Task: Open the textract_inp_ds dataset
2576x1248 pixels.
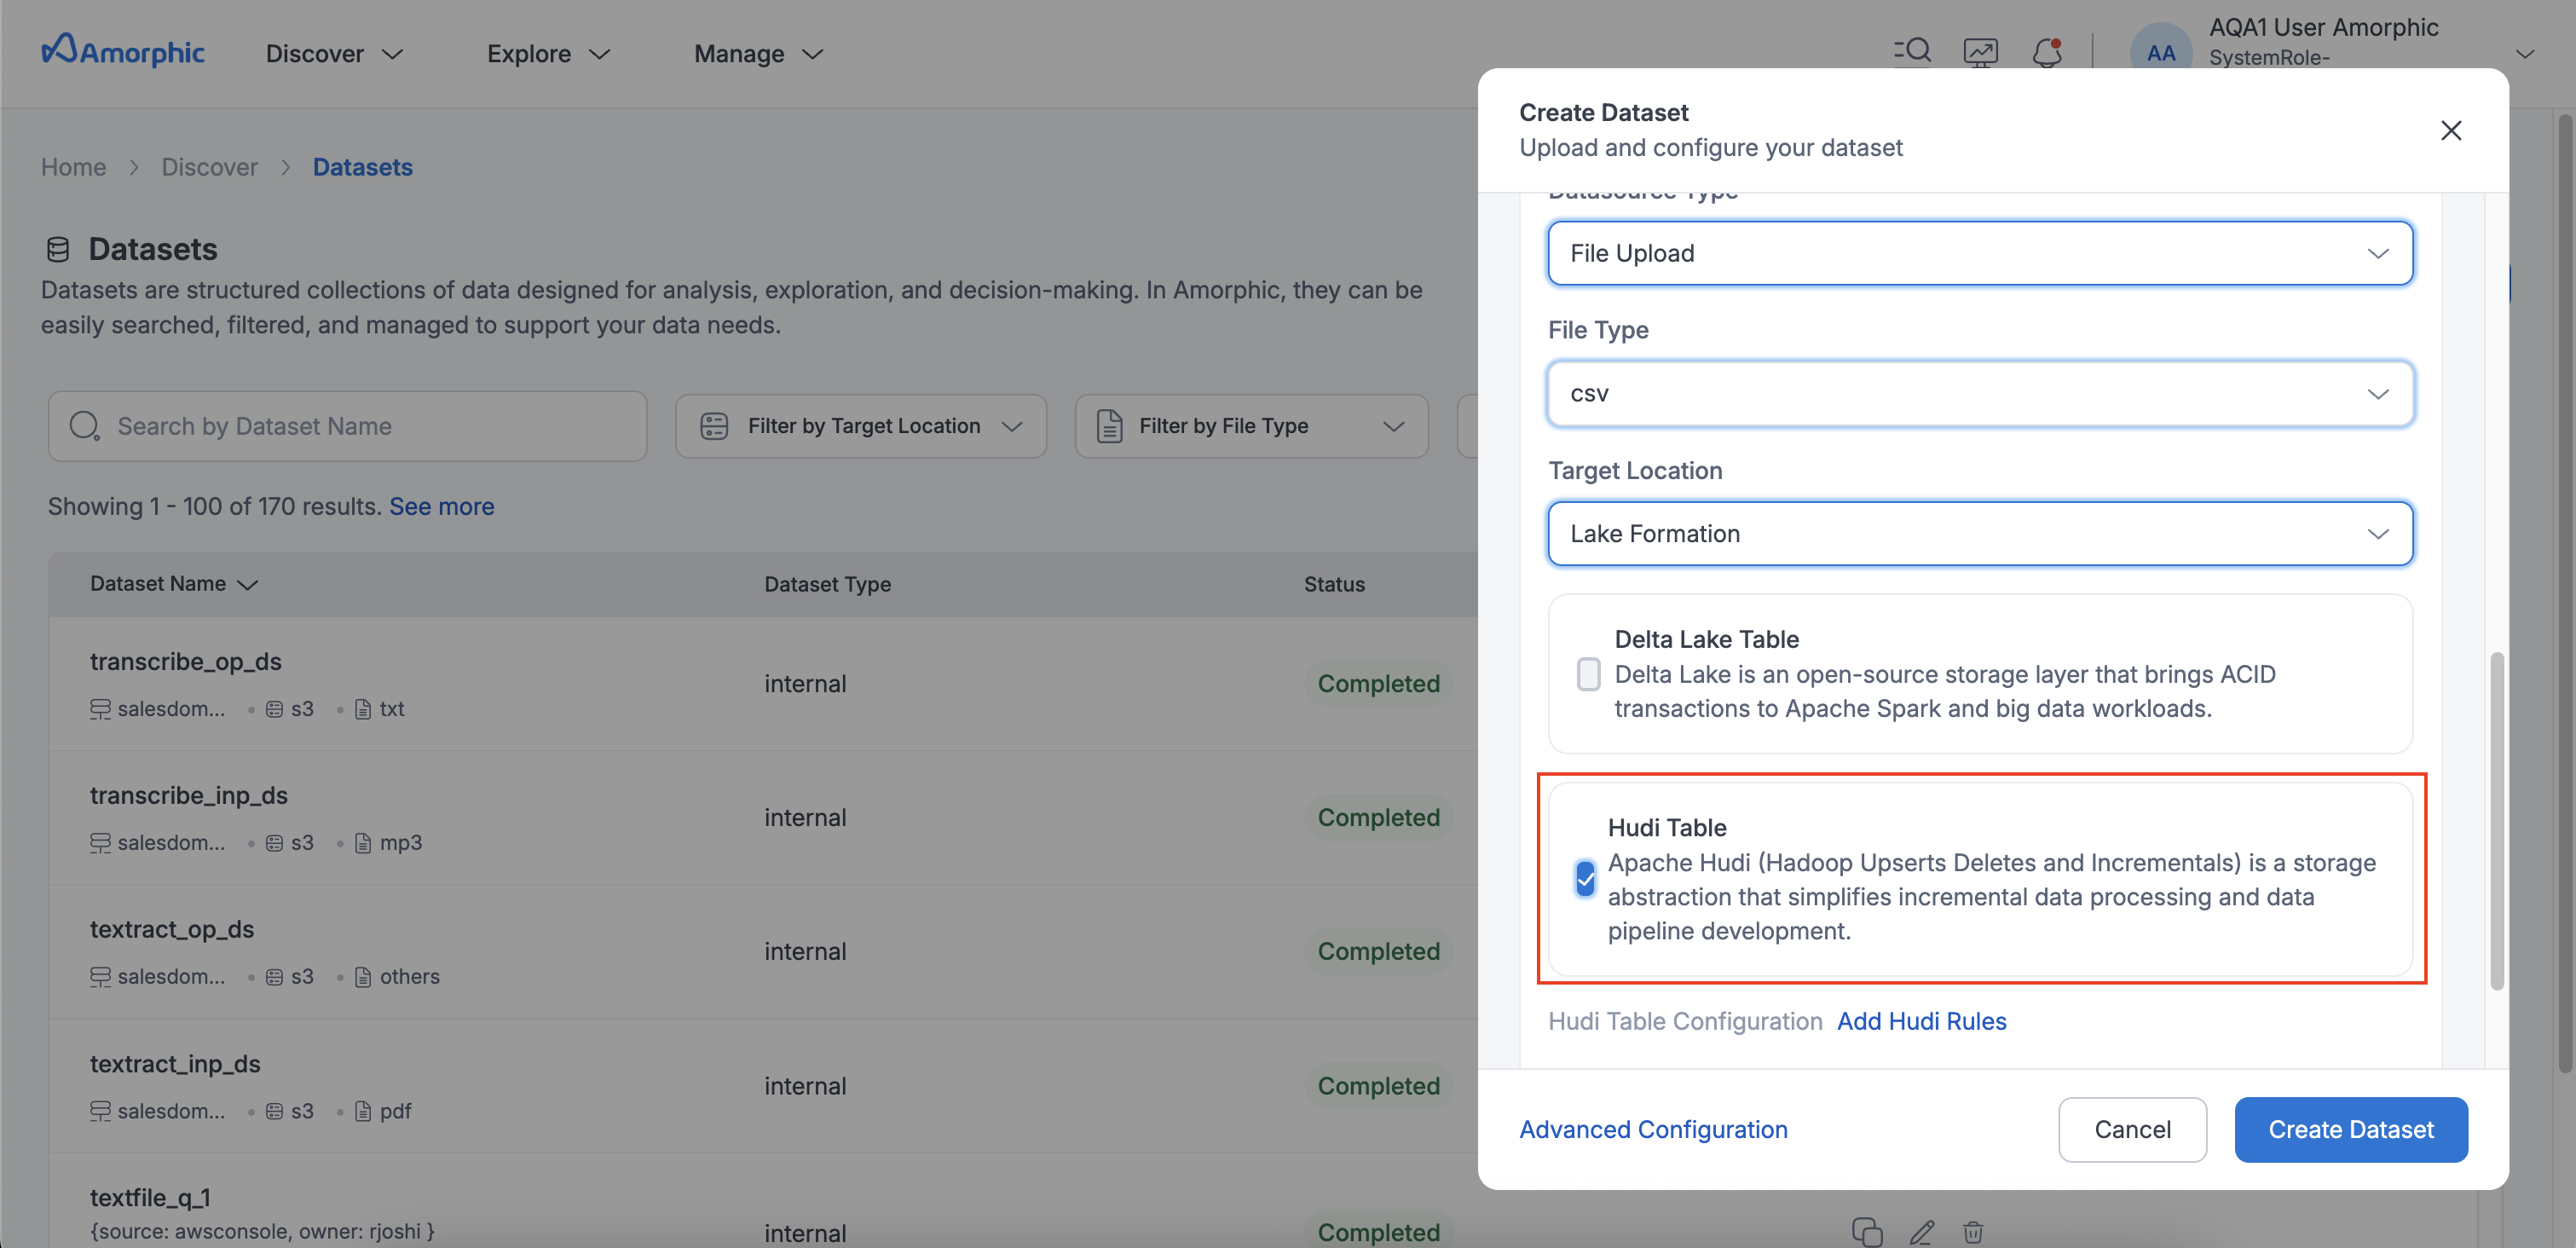Action: point(174,1063)
